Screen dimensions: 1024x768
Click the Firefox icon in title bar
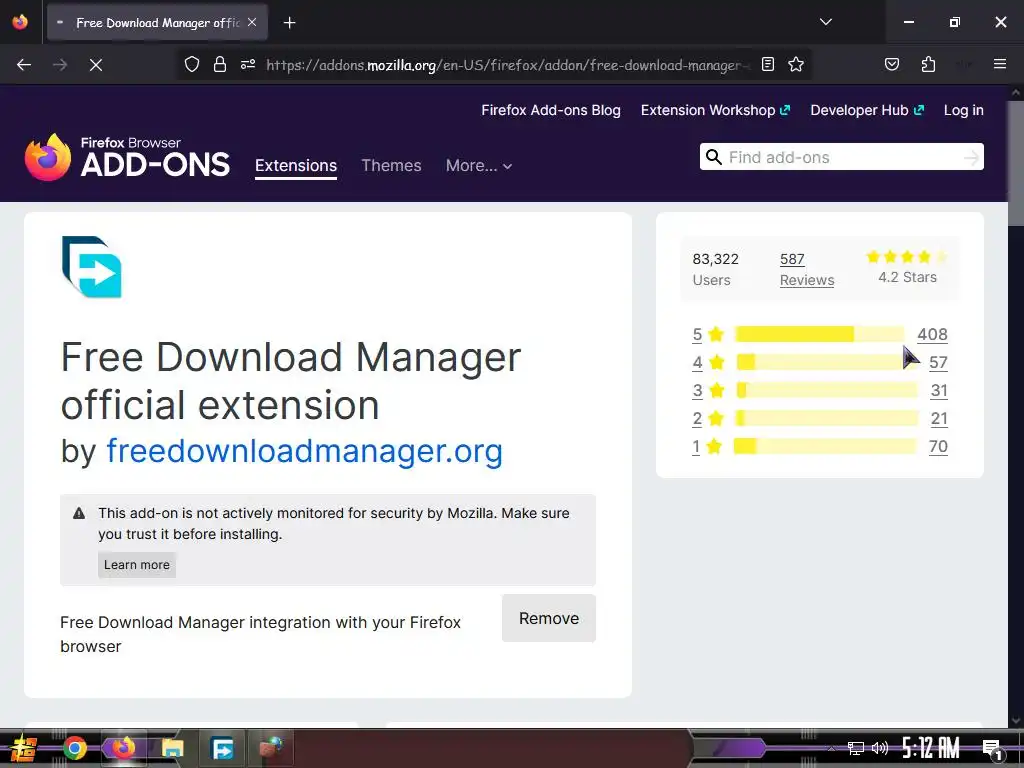(20, 22)
